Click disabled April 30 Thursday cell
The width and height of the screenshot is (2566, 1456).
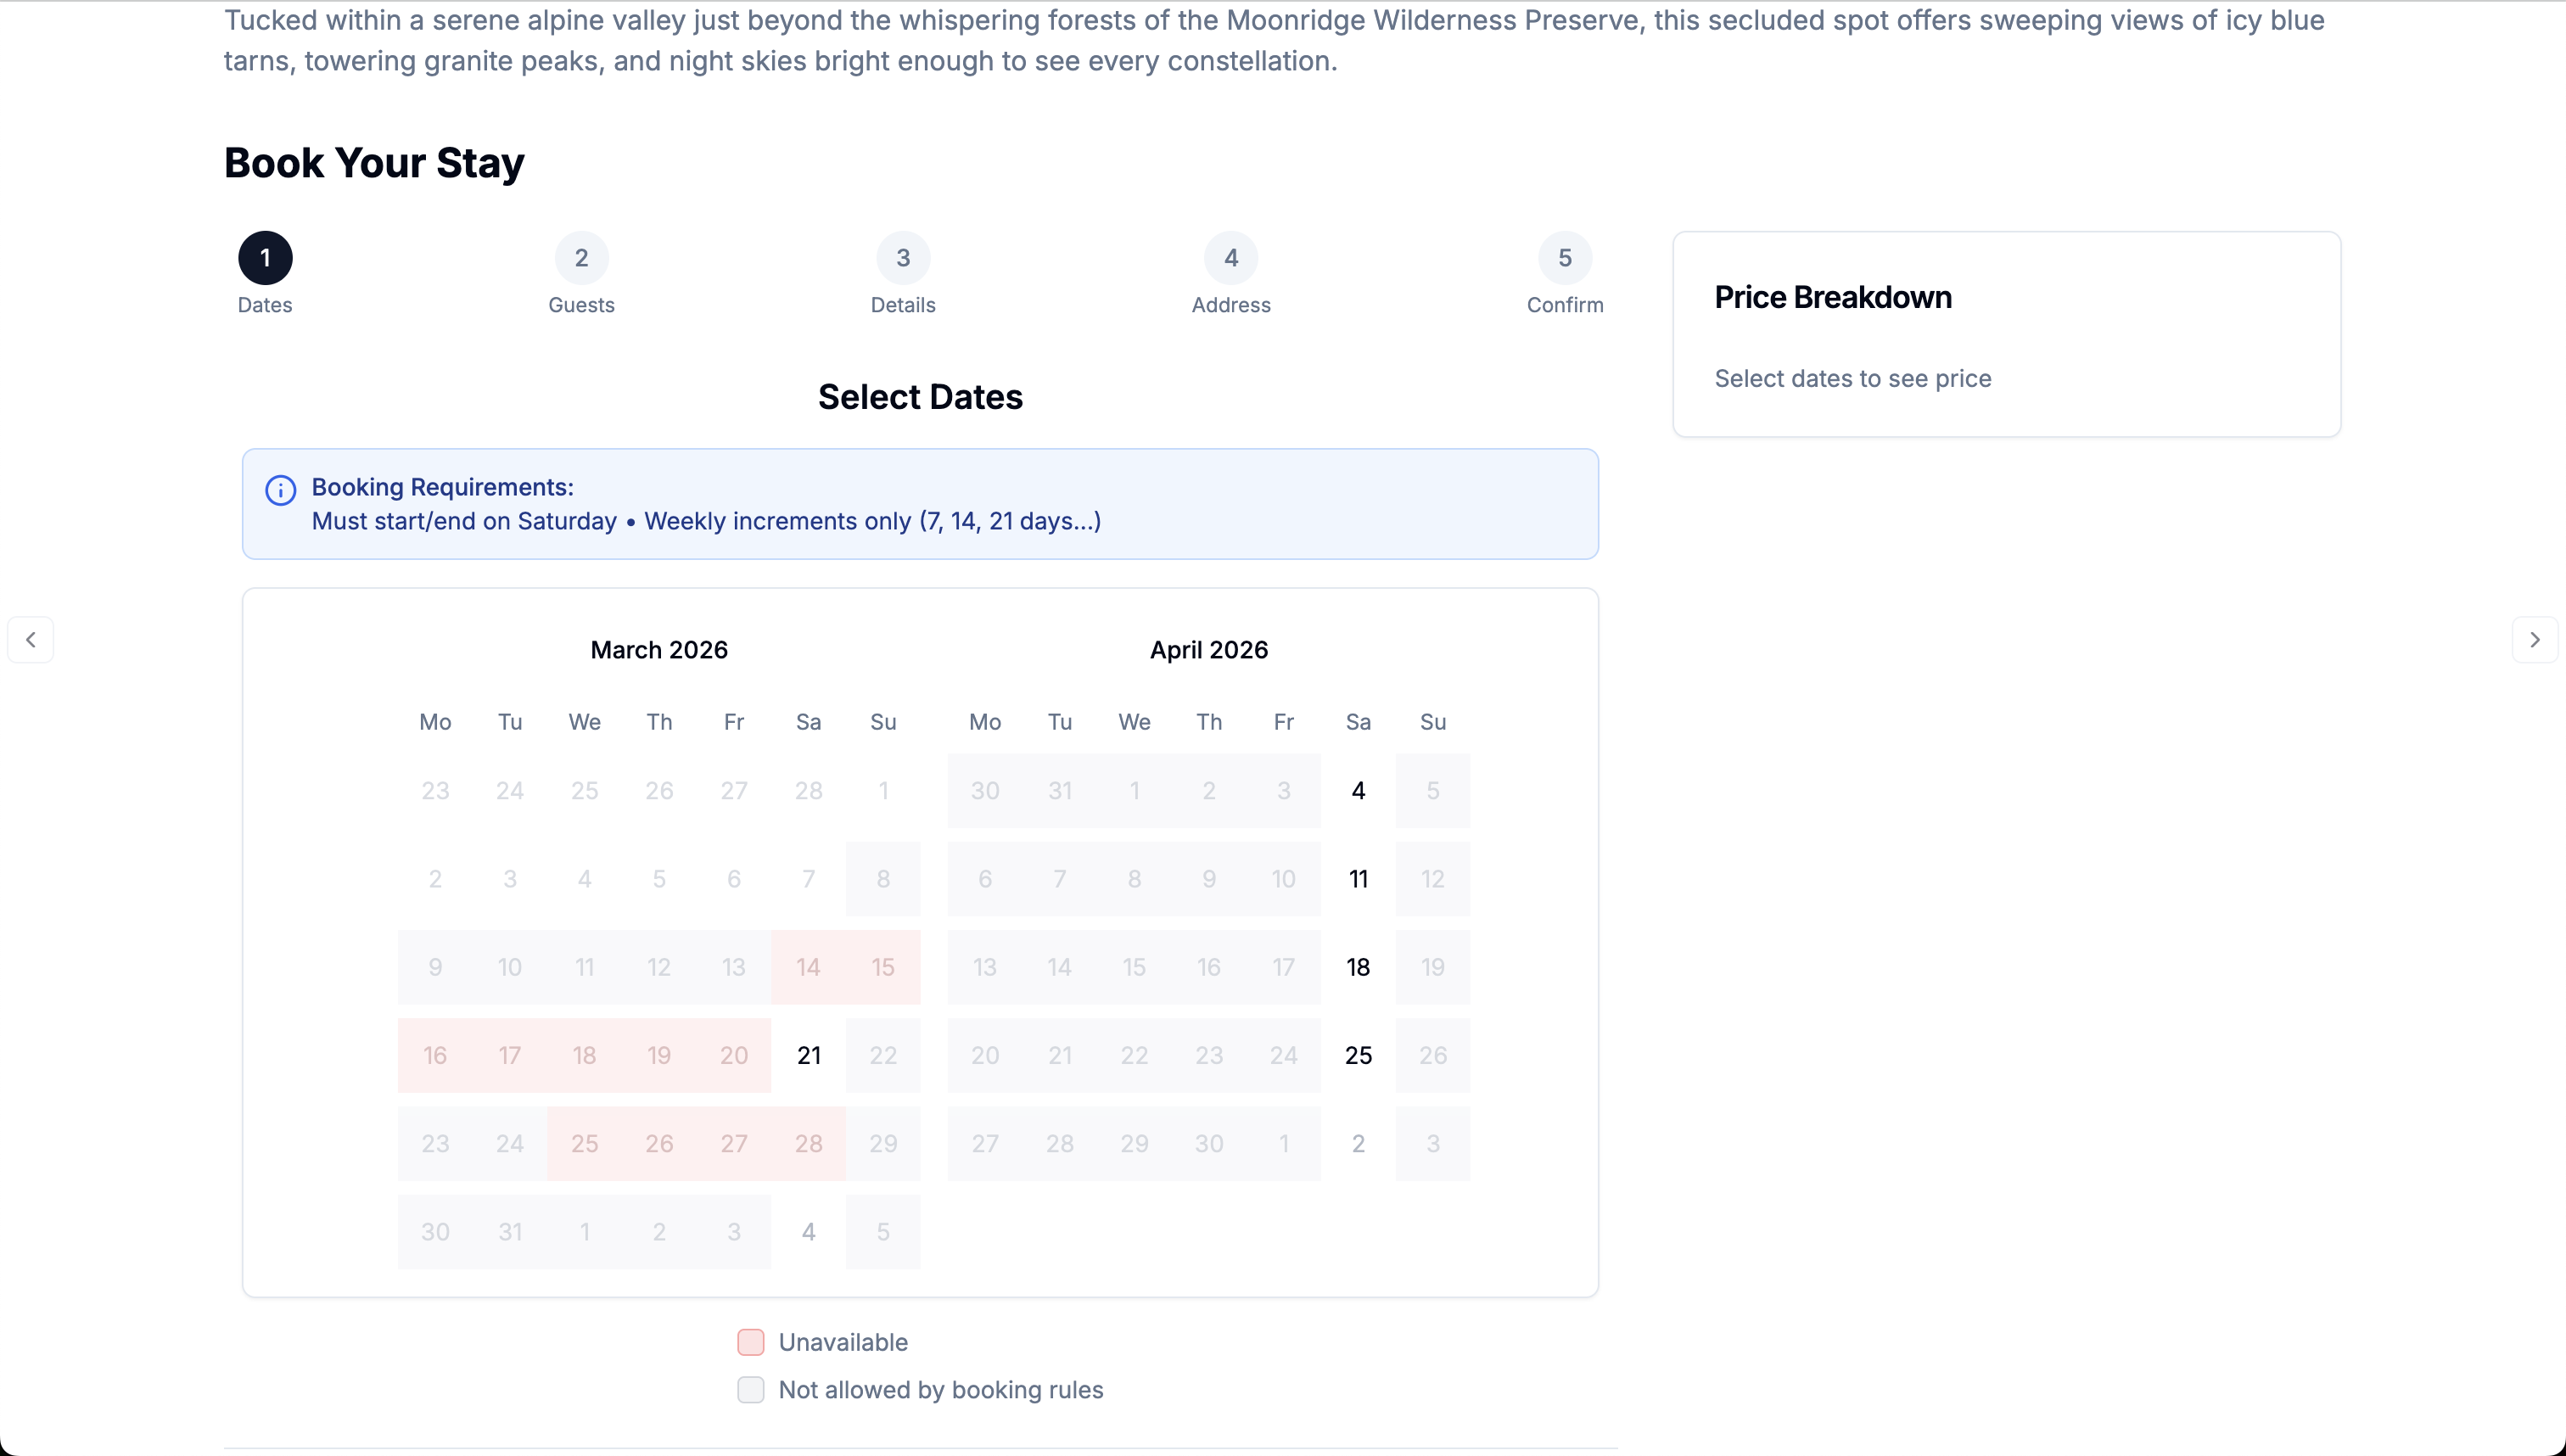pos(1209,1143)
